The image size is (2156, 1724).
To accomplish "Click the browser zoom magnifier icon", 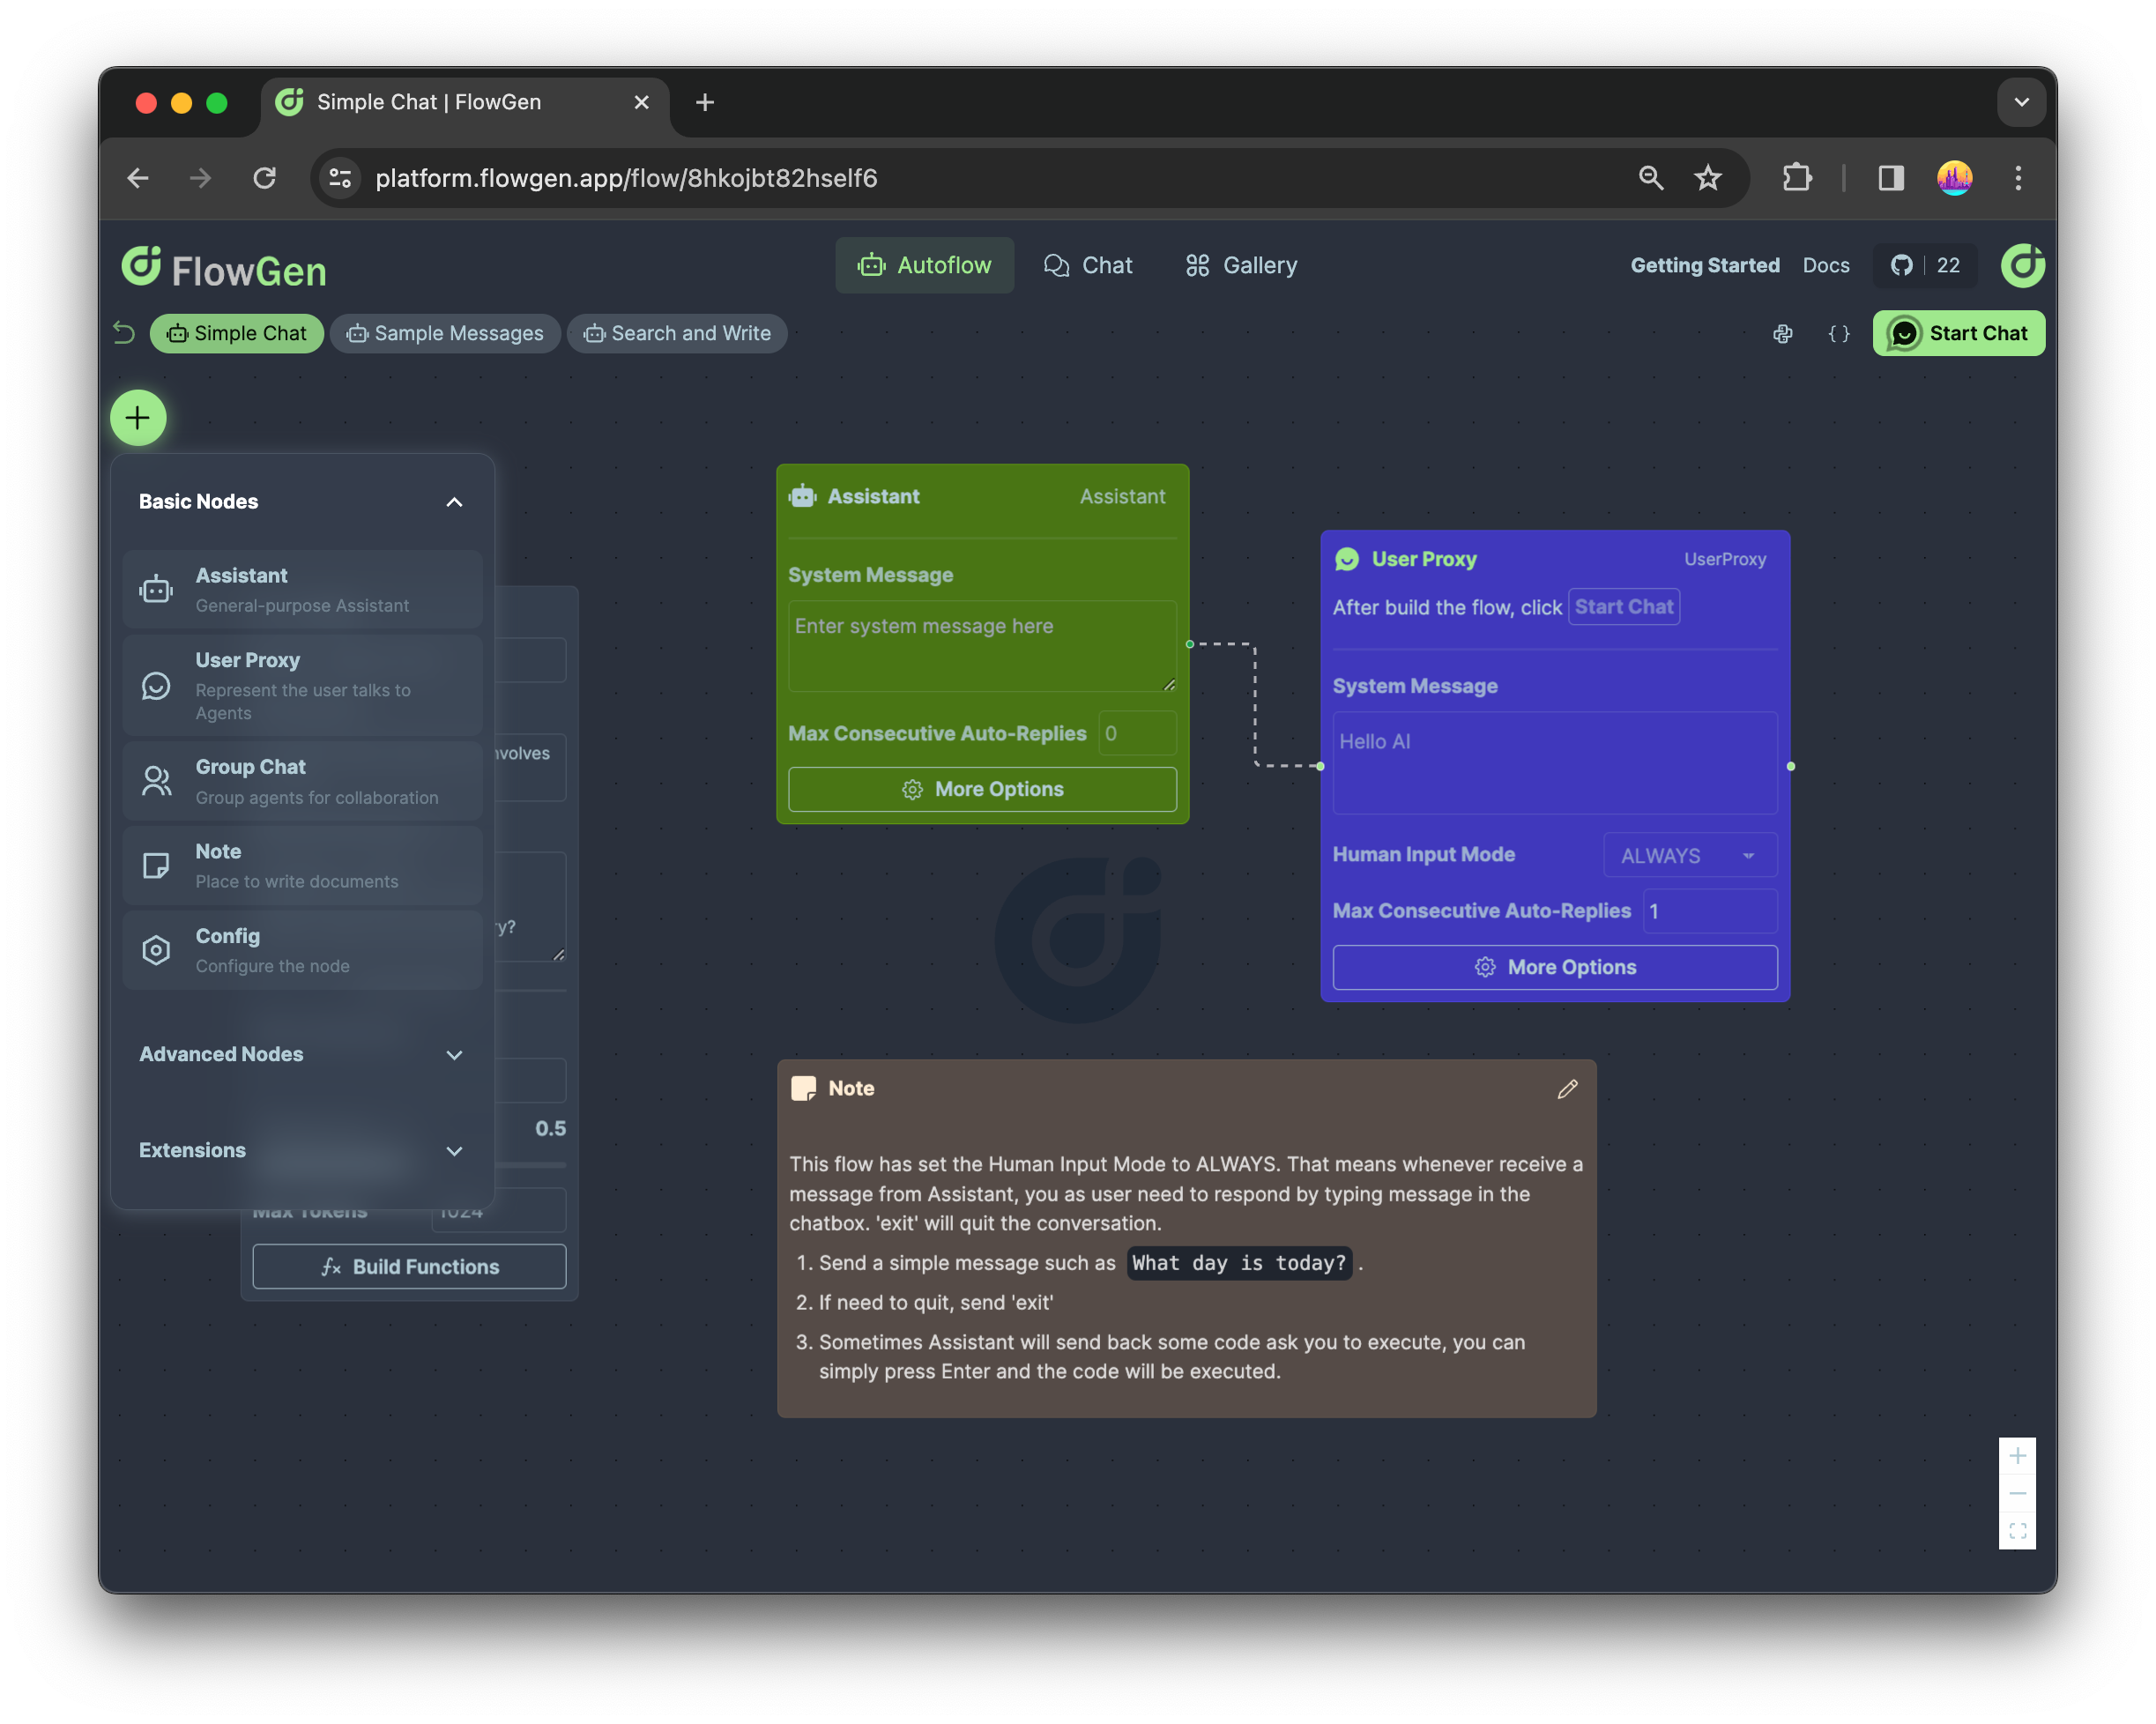I will [1651, 178].
